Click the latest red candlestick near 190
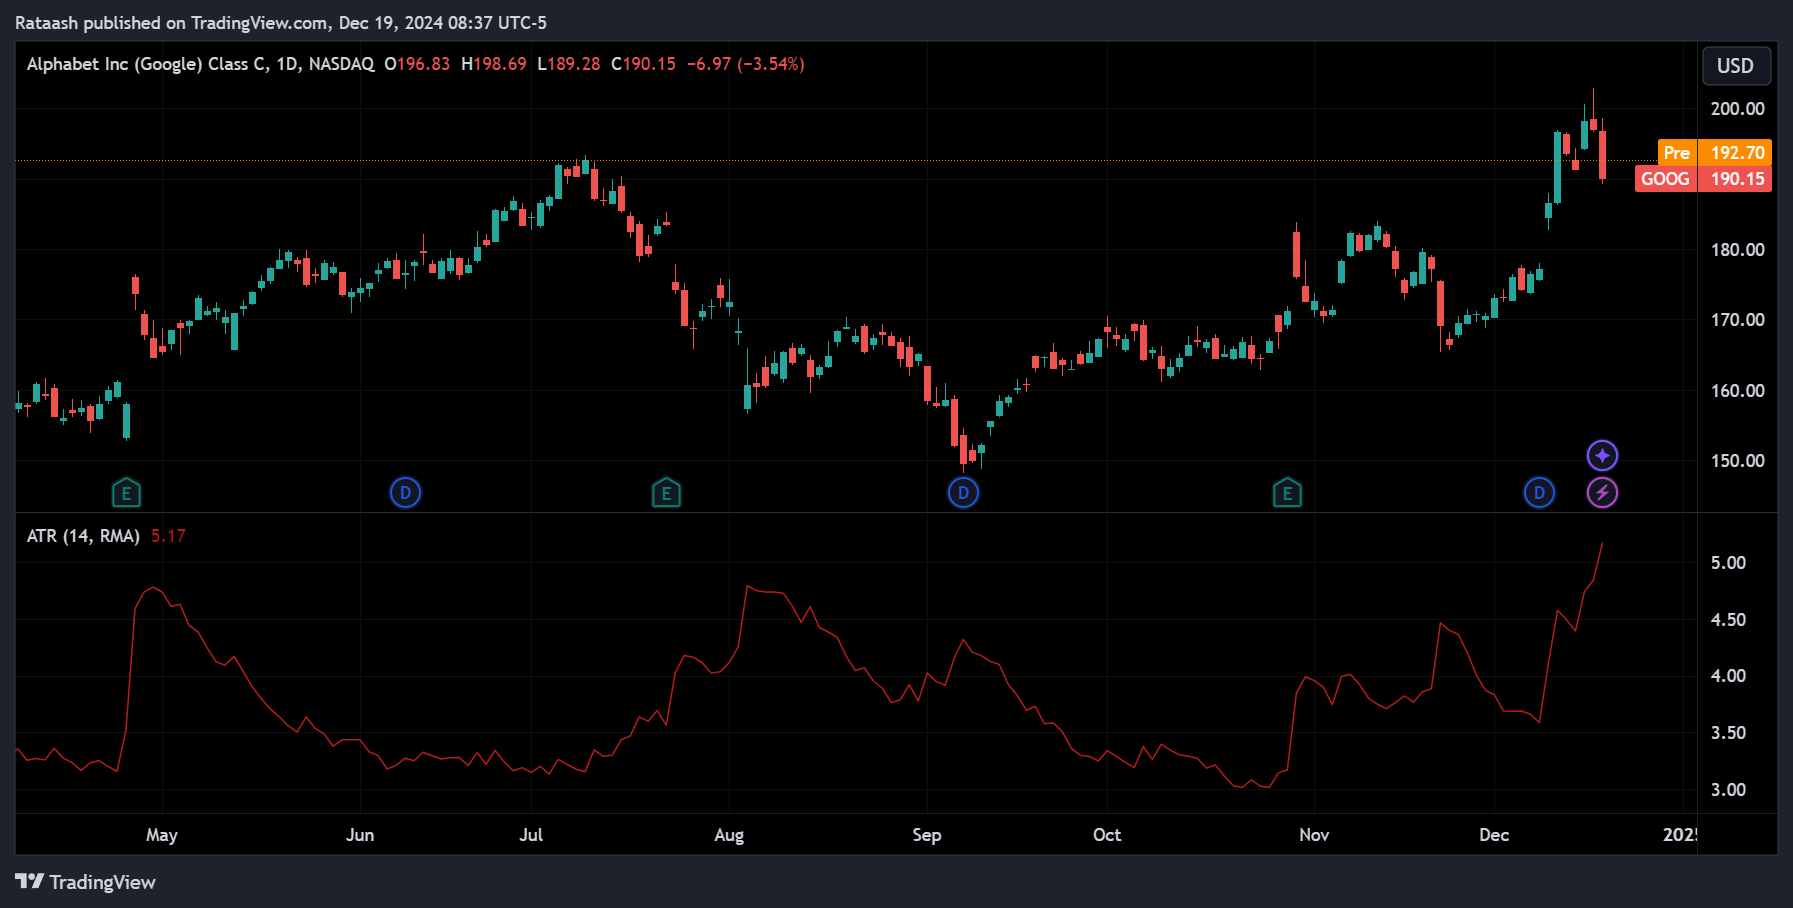 coord(1602,155)
